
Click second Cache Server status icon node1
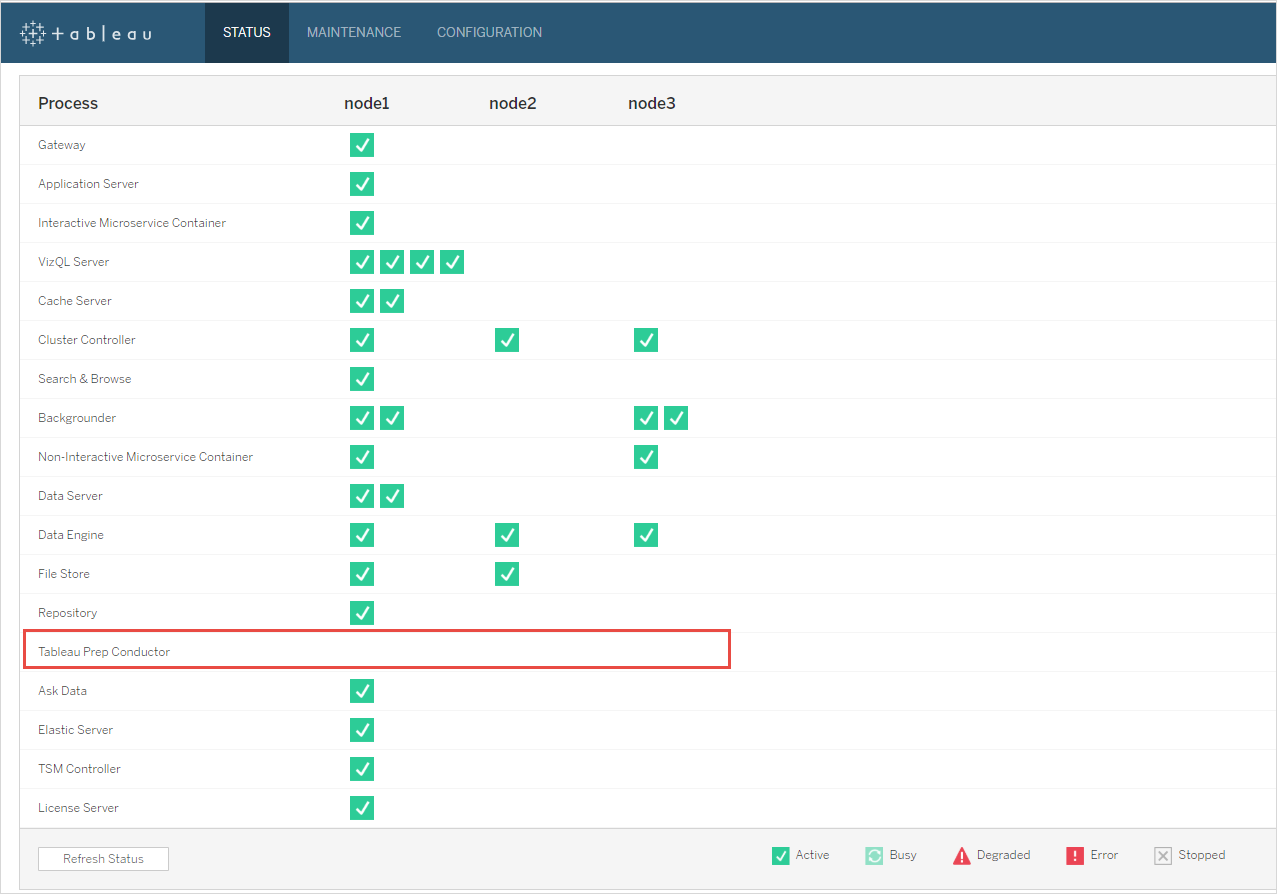[392, 301]
